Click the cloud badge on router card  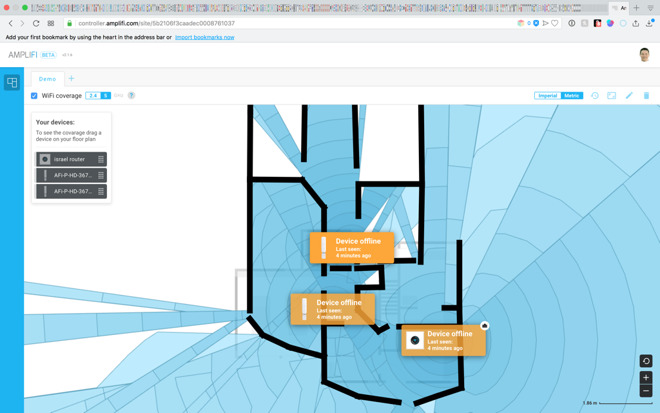coord(484,325)
